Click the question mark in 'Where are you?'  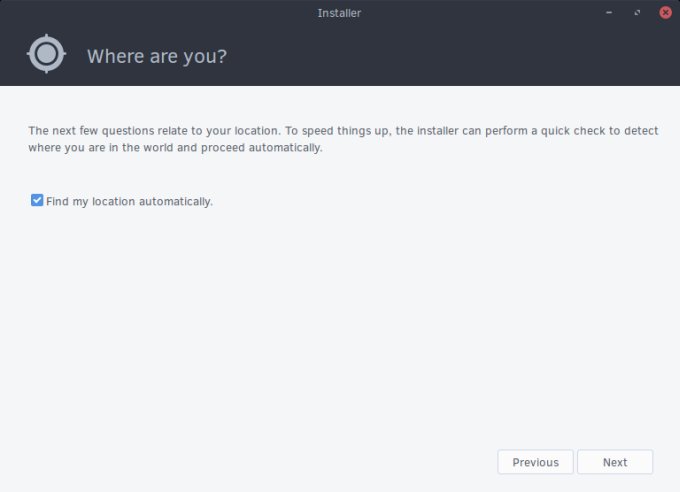[222, 56]
